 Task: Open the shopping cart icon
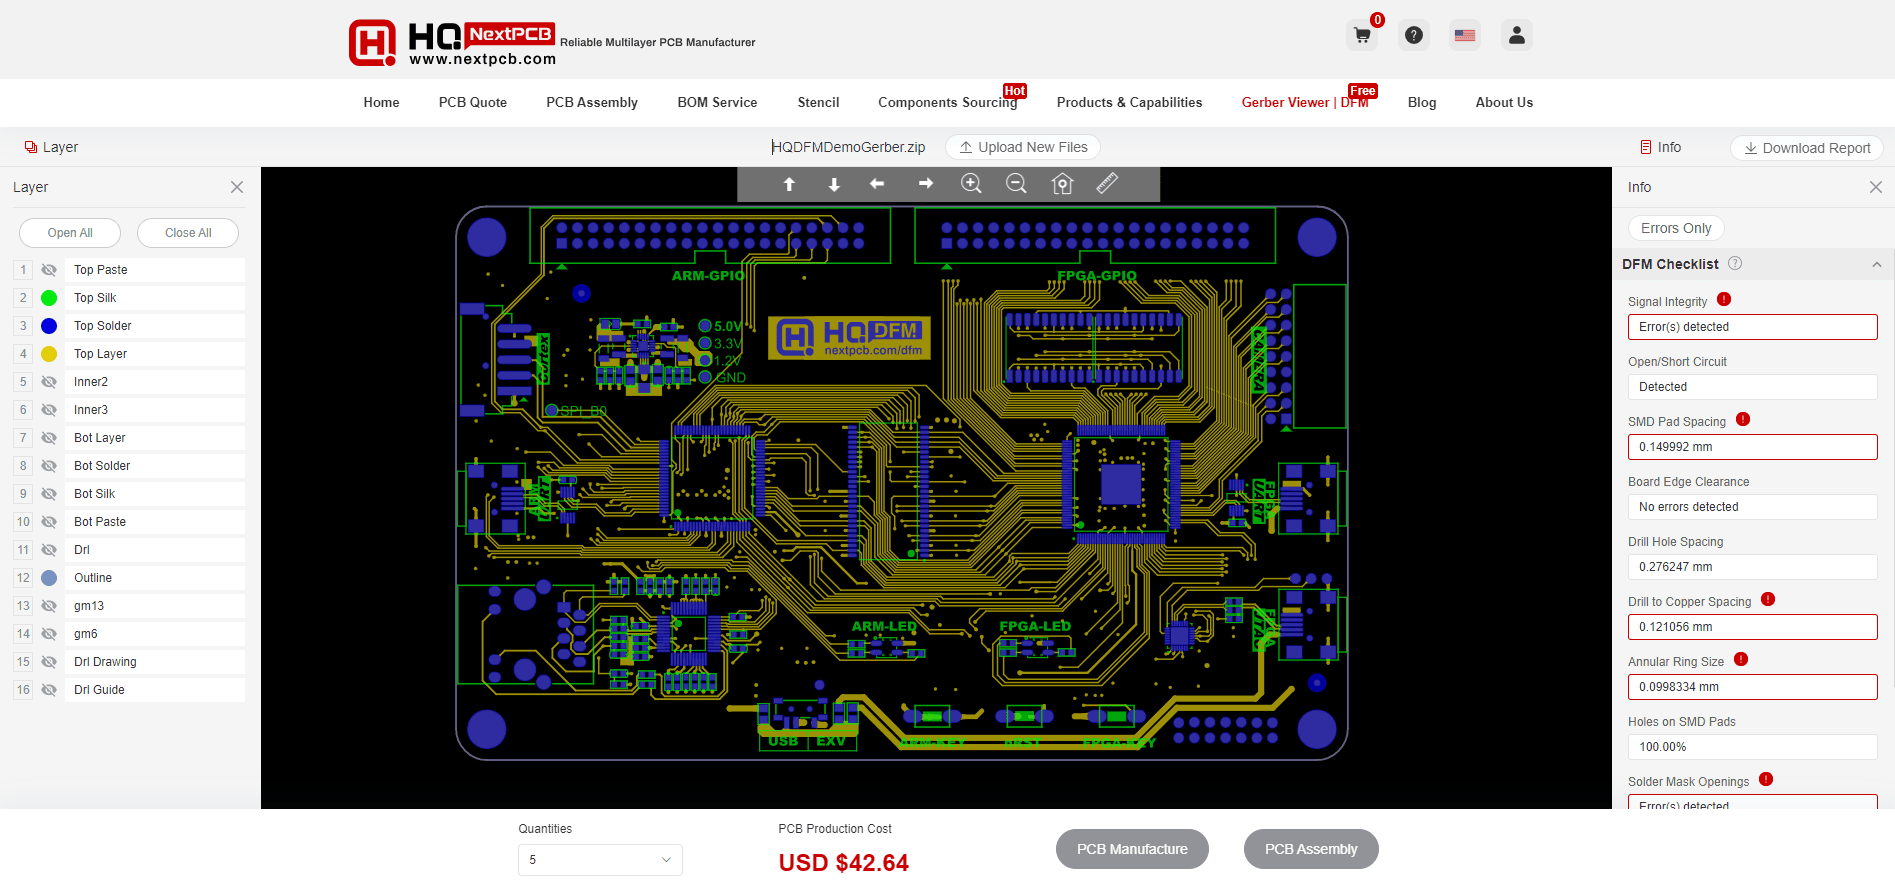[x=1362, y=36]
